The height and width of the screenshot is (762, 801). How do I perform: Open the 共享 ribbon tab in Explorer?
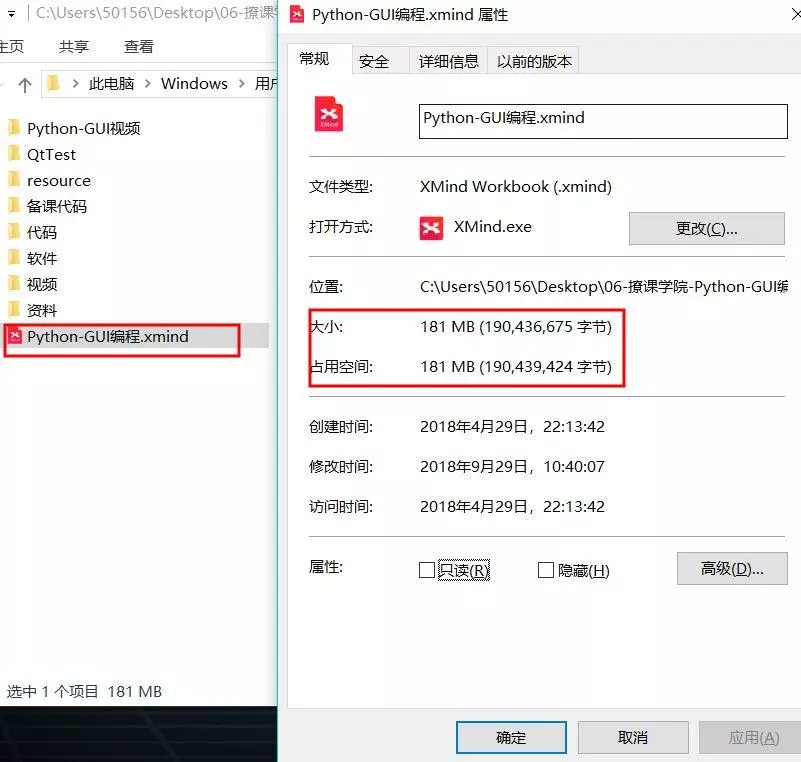click(74, 47)
